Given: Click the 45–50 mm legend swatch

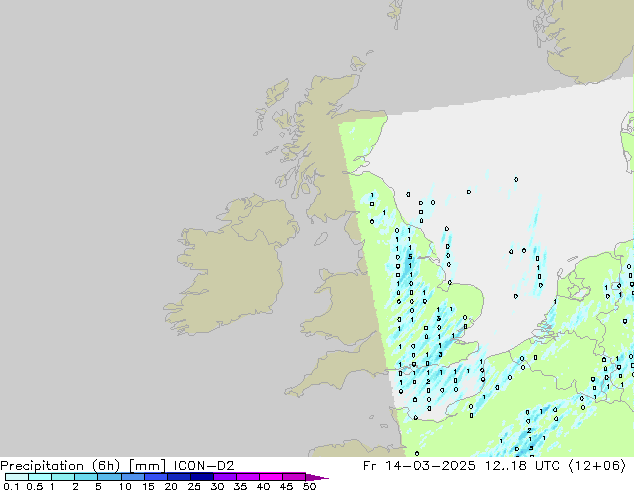Looking at the screenshot, I should [x=294, y=477].
